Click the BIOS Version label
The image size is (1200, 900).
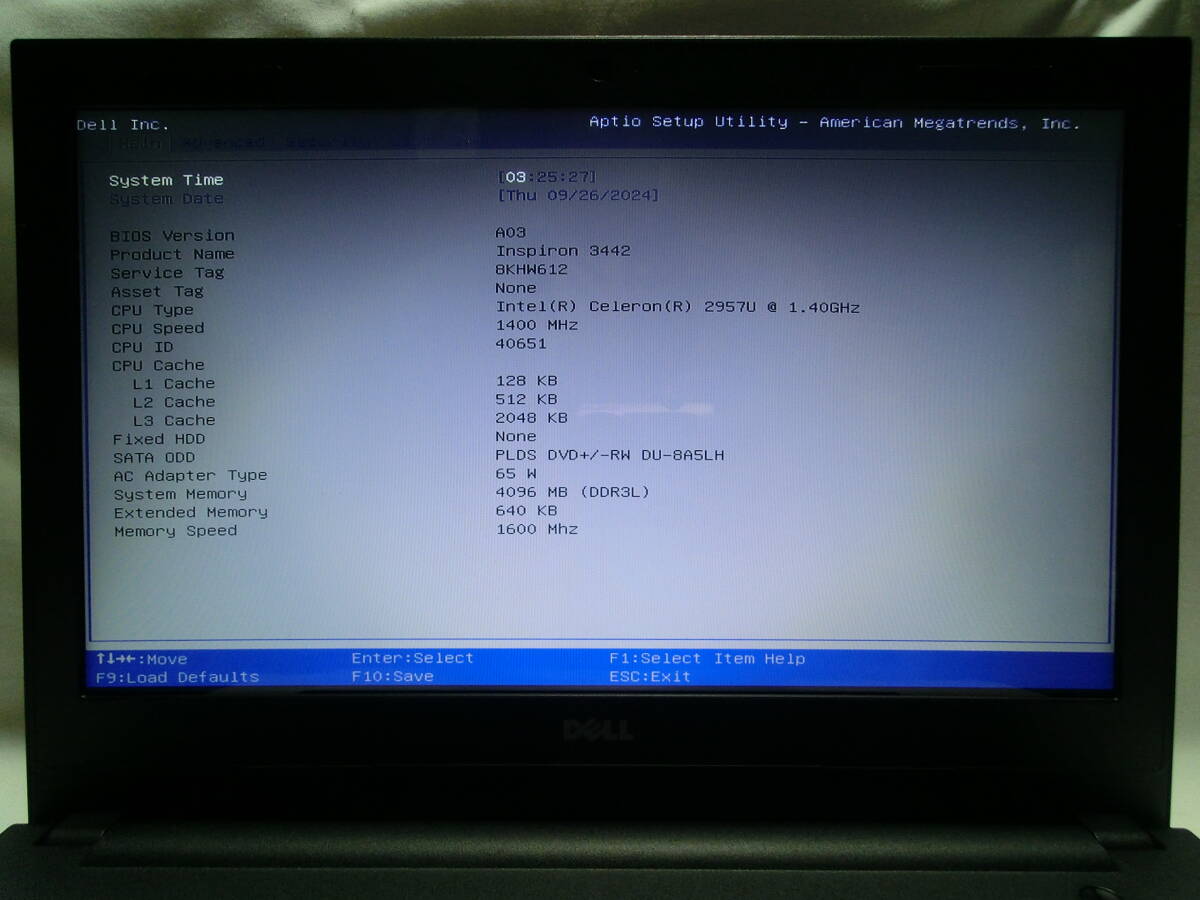click(172, 236)
